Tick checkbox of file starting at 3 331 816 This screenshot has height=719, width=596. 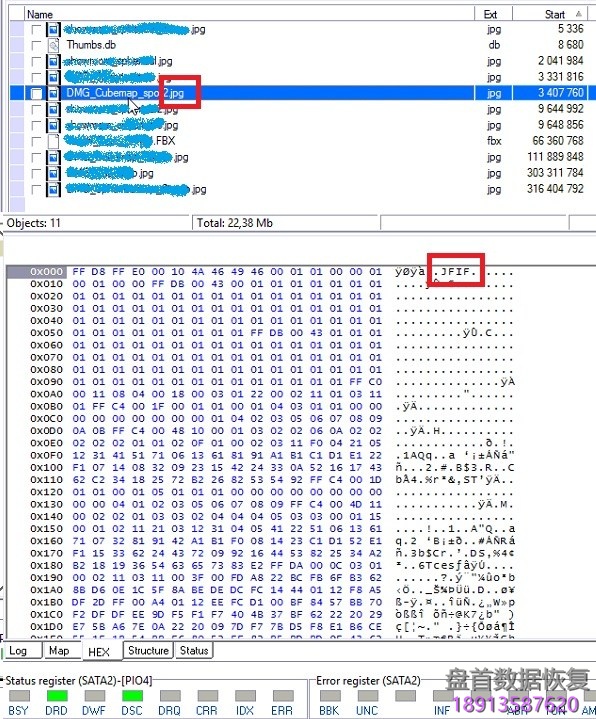click(36, 77)
